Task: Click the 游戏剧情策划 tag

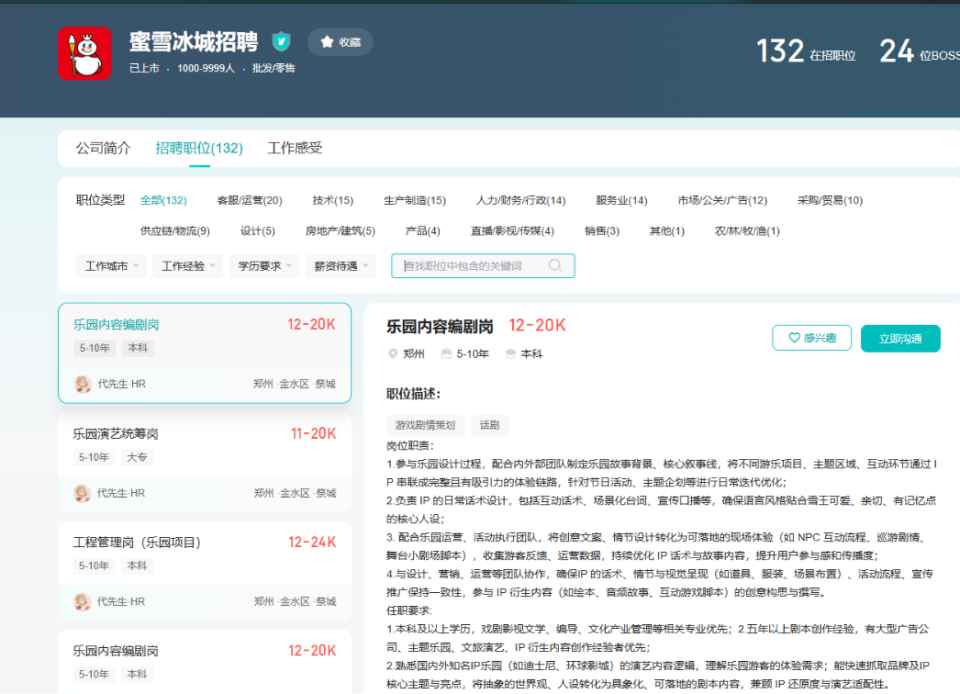Action: click(426, 423)
